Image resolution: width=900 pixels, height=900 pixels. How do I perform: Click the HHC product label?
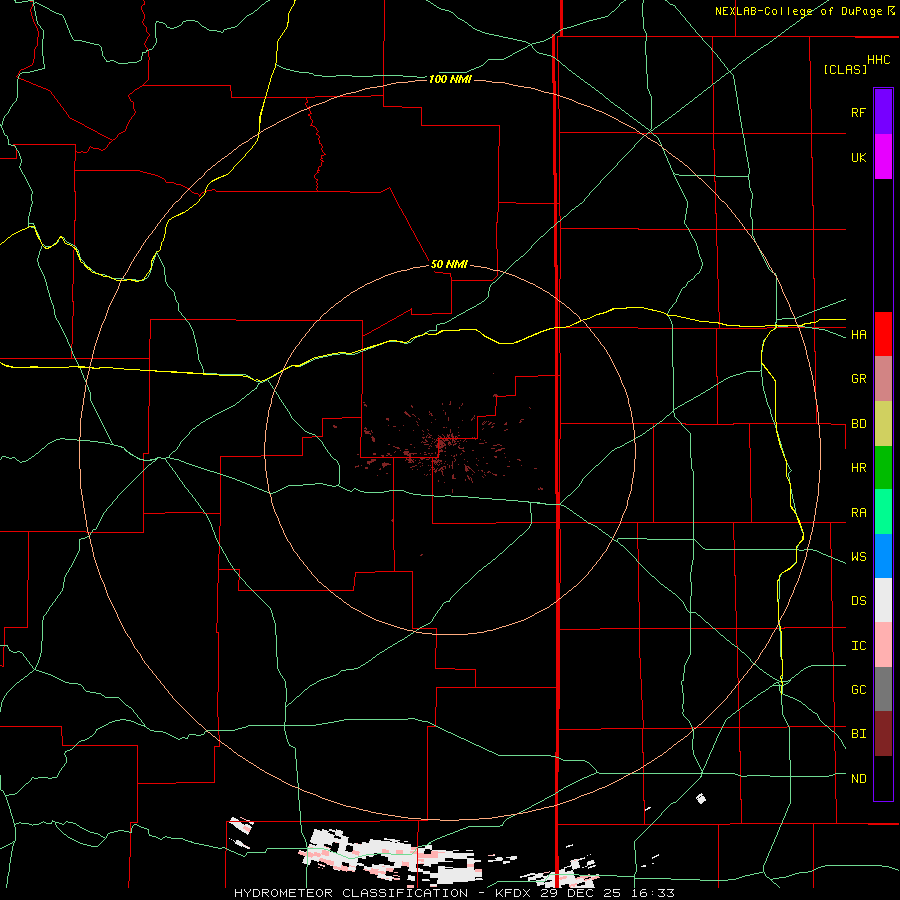(x=878, y=60)
